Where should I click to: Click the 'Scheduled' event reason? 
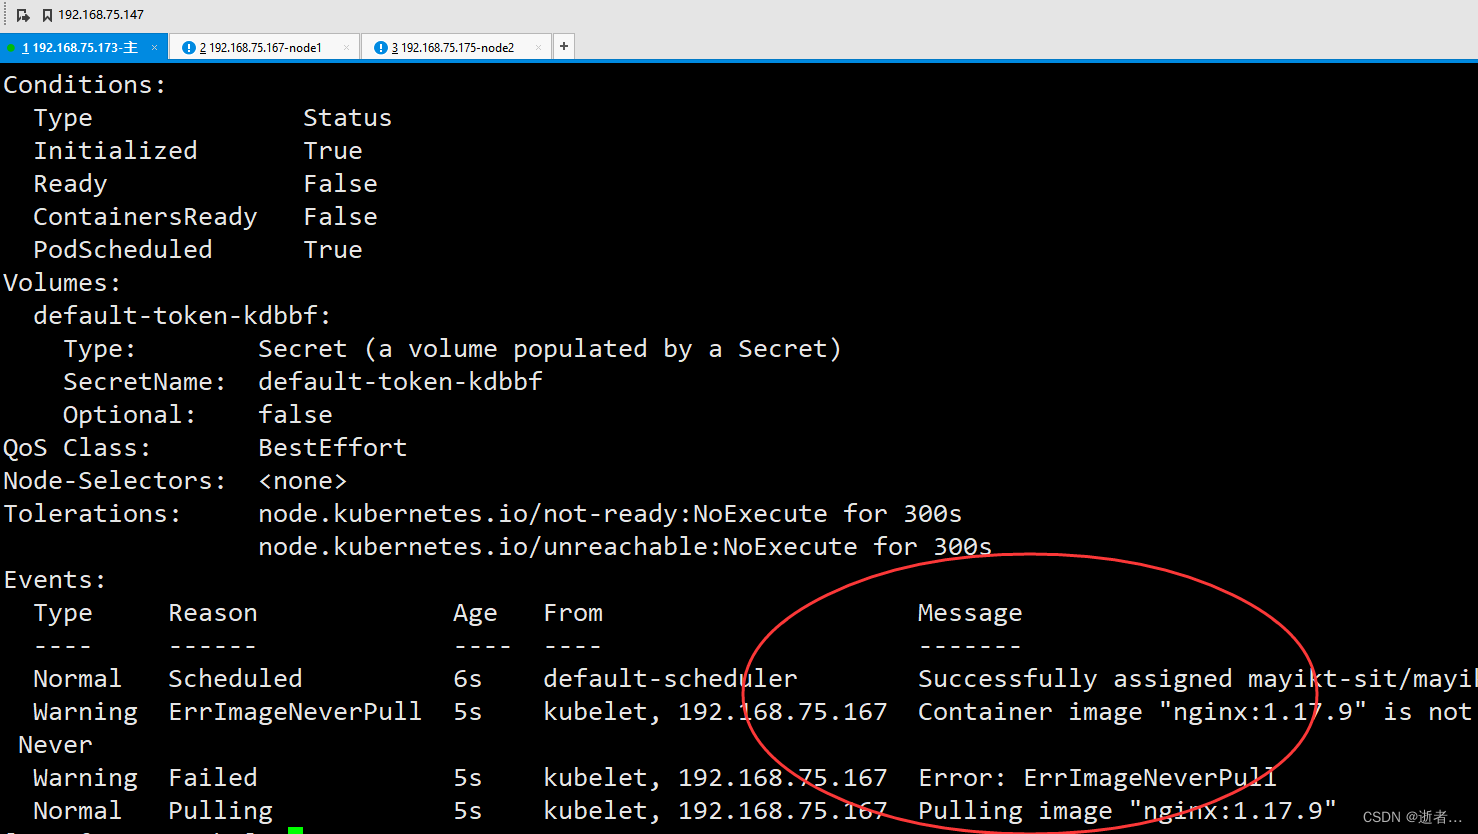(235, 679)
